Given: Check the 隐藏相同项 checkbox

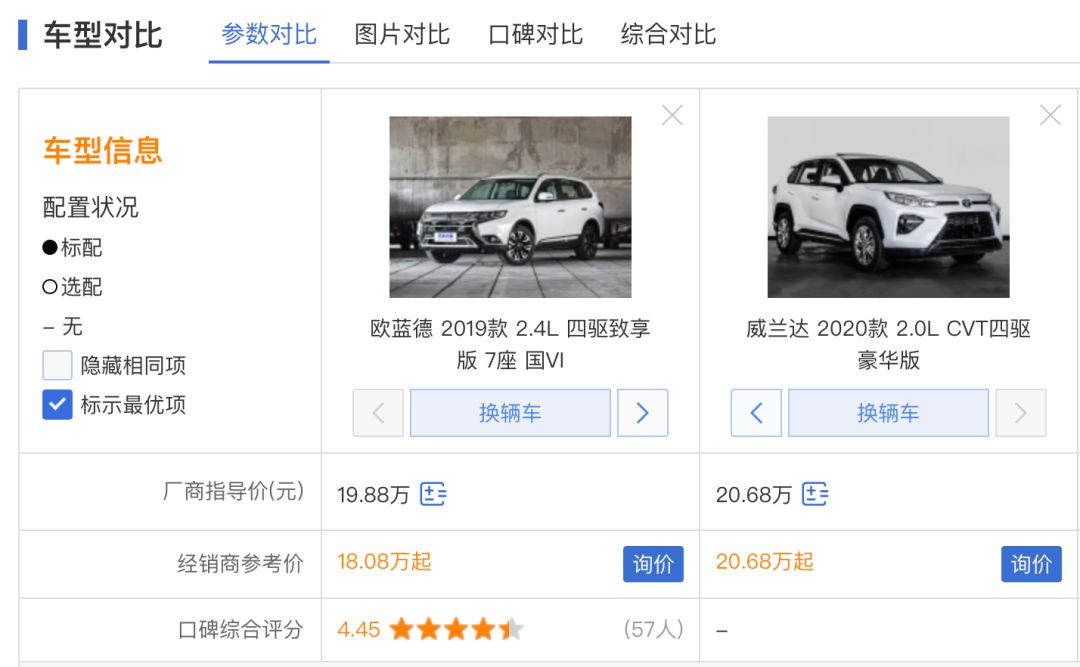Looking at the screenshot, I should (57, 365).
